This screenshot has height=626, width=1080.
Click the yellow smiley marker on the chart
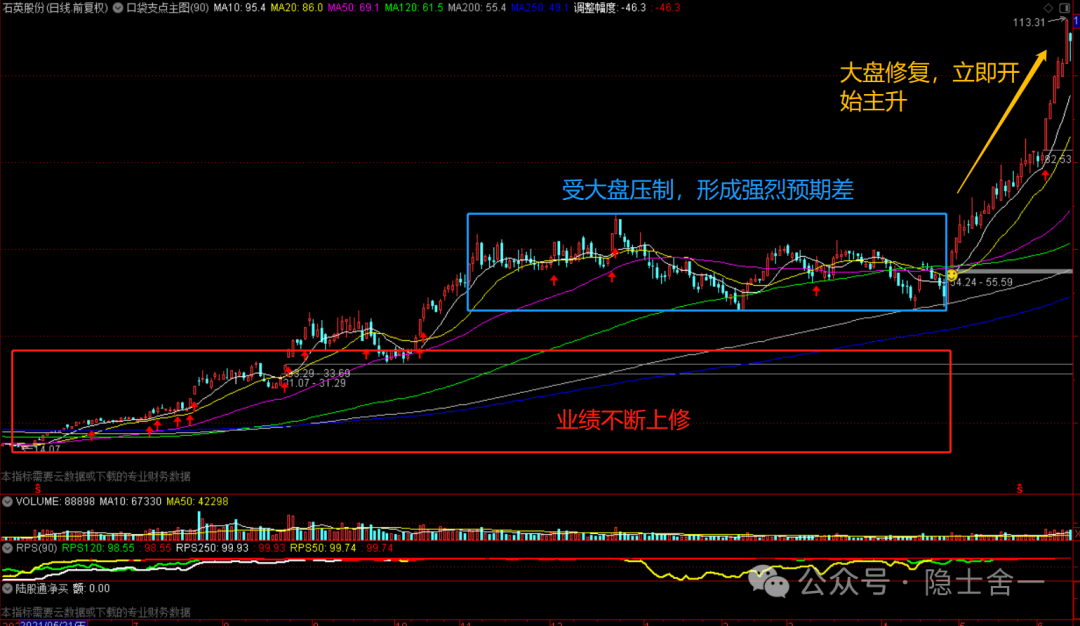click(x=952, y=275)
